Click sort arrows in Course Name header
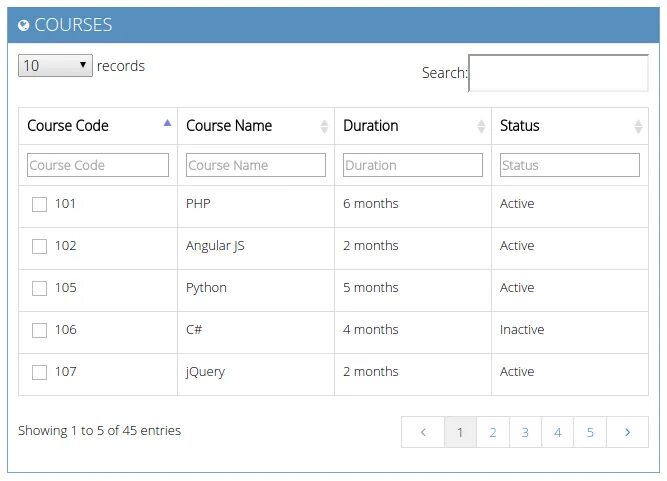Screen dimensions: 667x481 point(324,126)
